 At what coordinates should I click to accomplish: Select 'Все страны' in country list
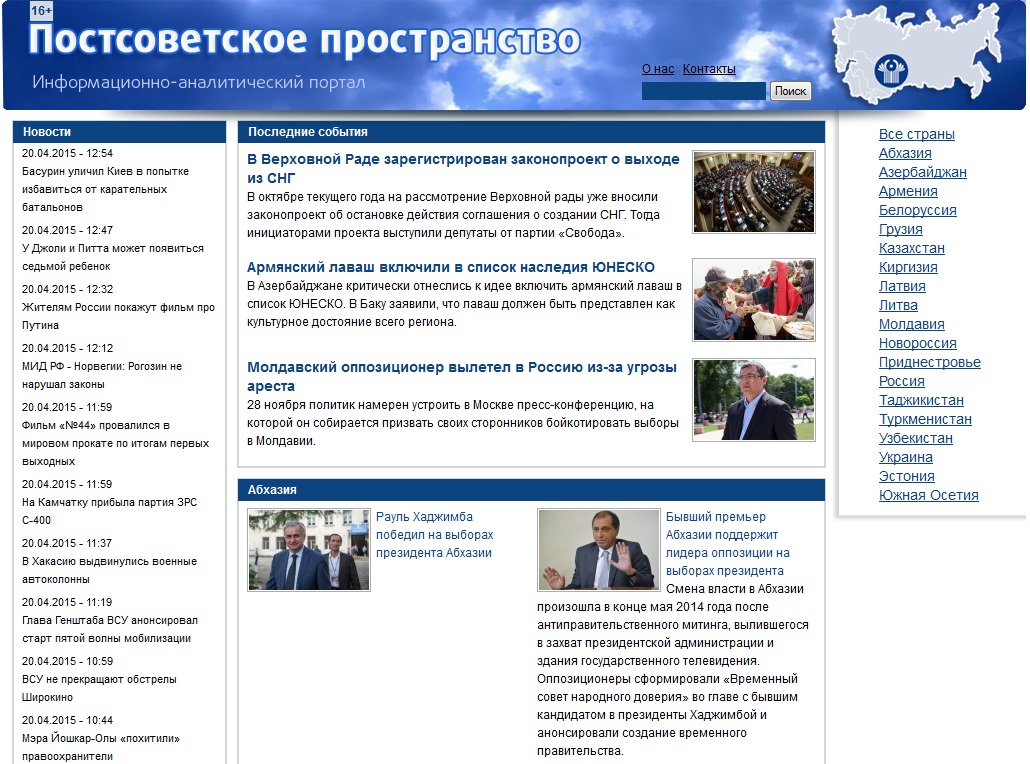916,134
